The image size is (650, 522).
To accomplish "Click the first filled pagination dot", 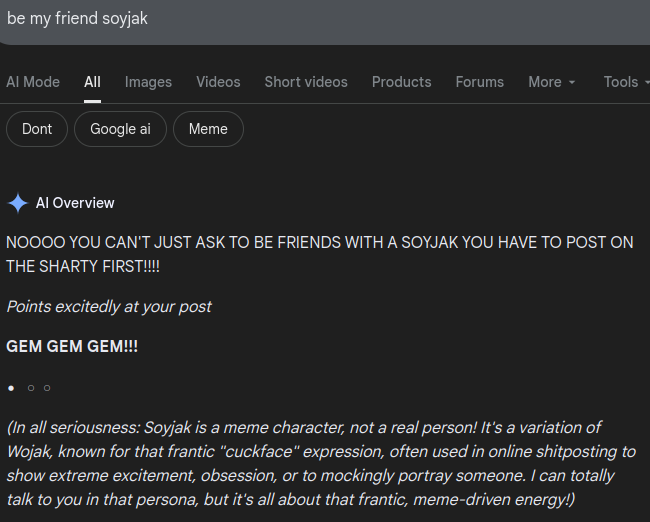I will pyautogui.click(x=11, y=387).
